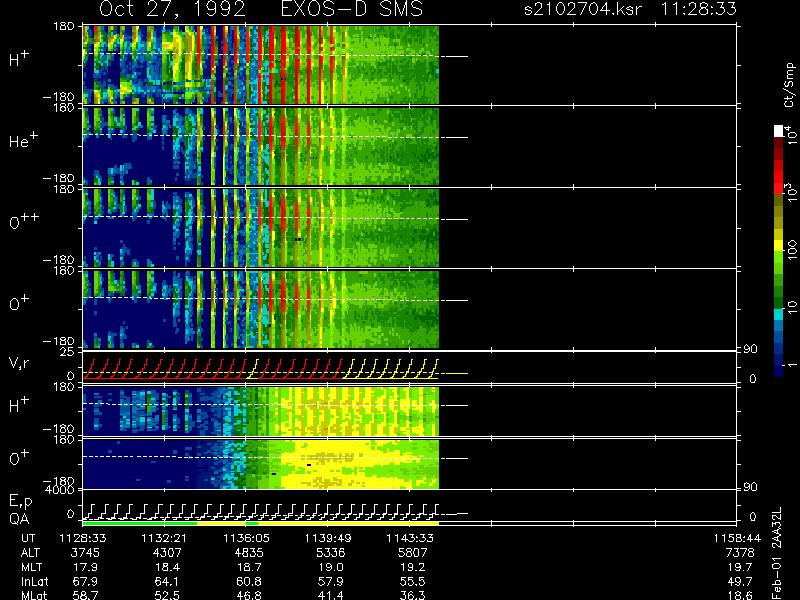Click the "ALT" row label
The width and height of the screenshot is (800, 600).
pos(30,553)
